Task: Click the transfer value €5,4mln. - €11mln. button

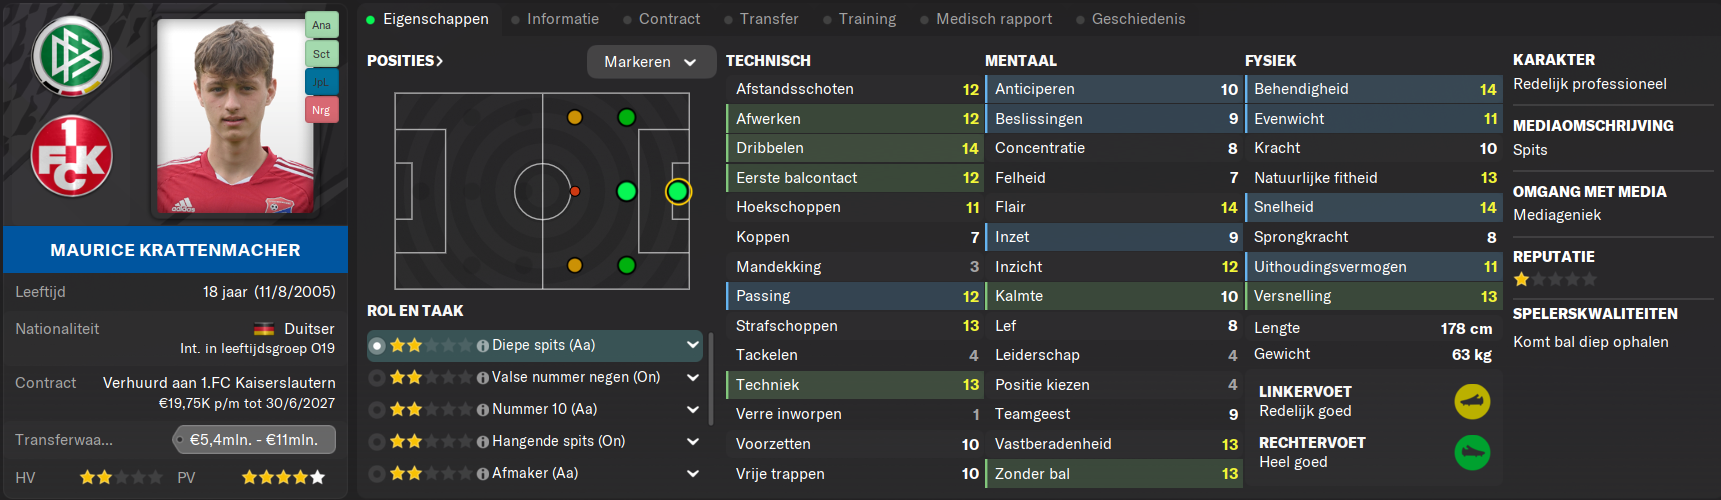Action: 253,440
